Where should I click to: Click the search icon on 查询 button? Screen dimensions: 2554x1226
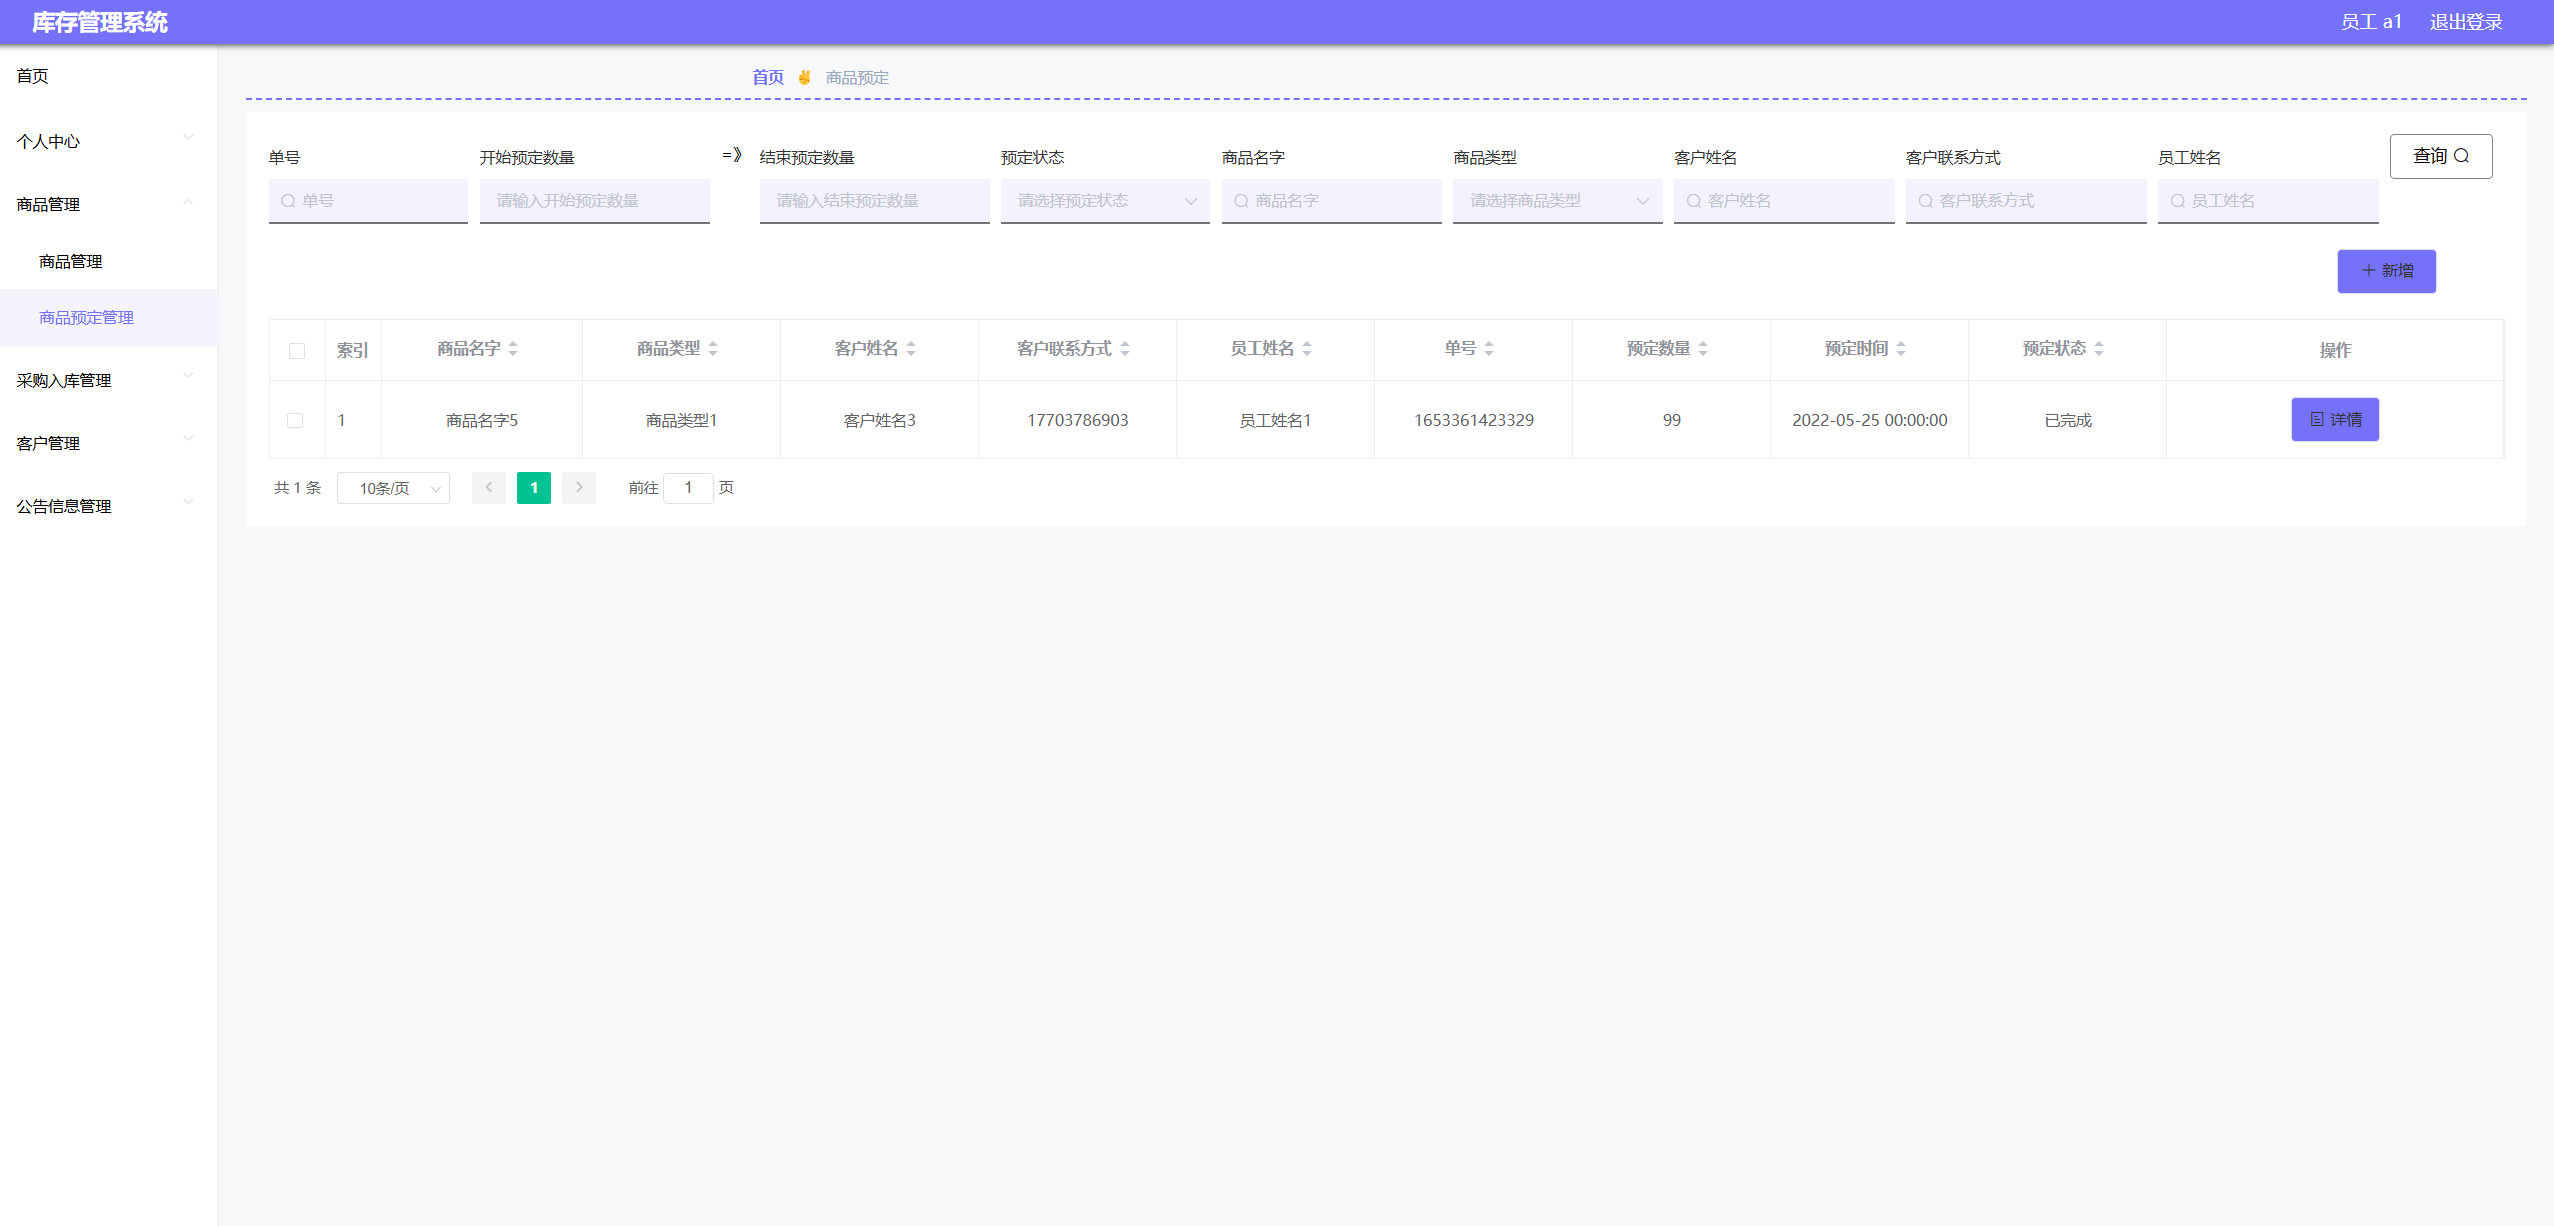(2461, 156)
